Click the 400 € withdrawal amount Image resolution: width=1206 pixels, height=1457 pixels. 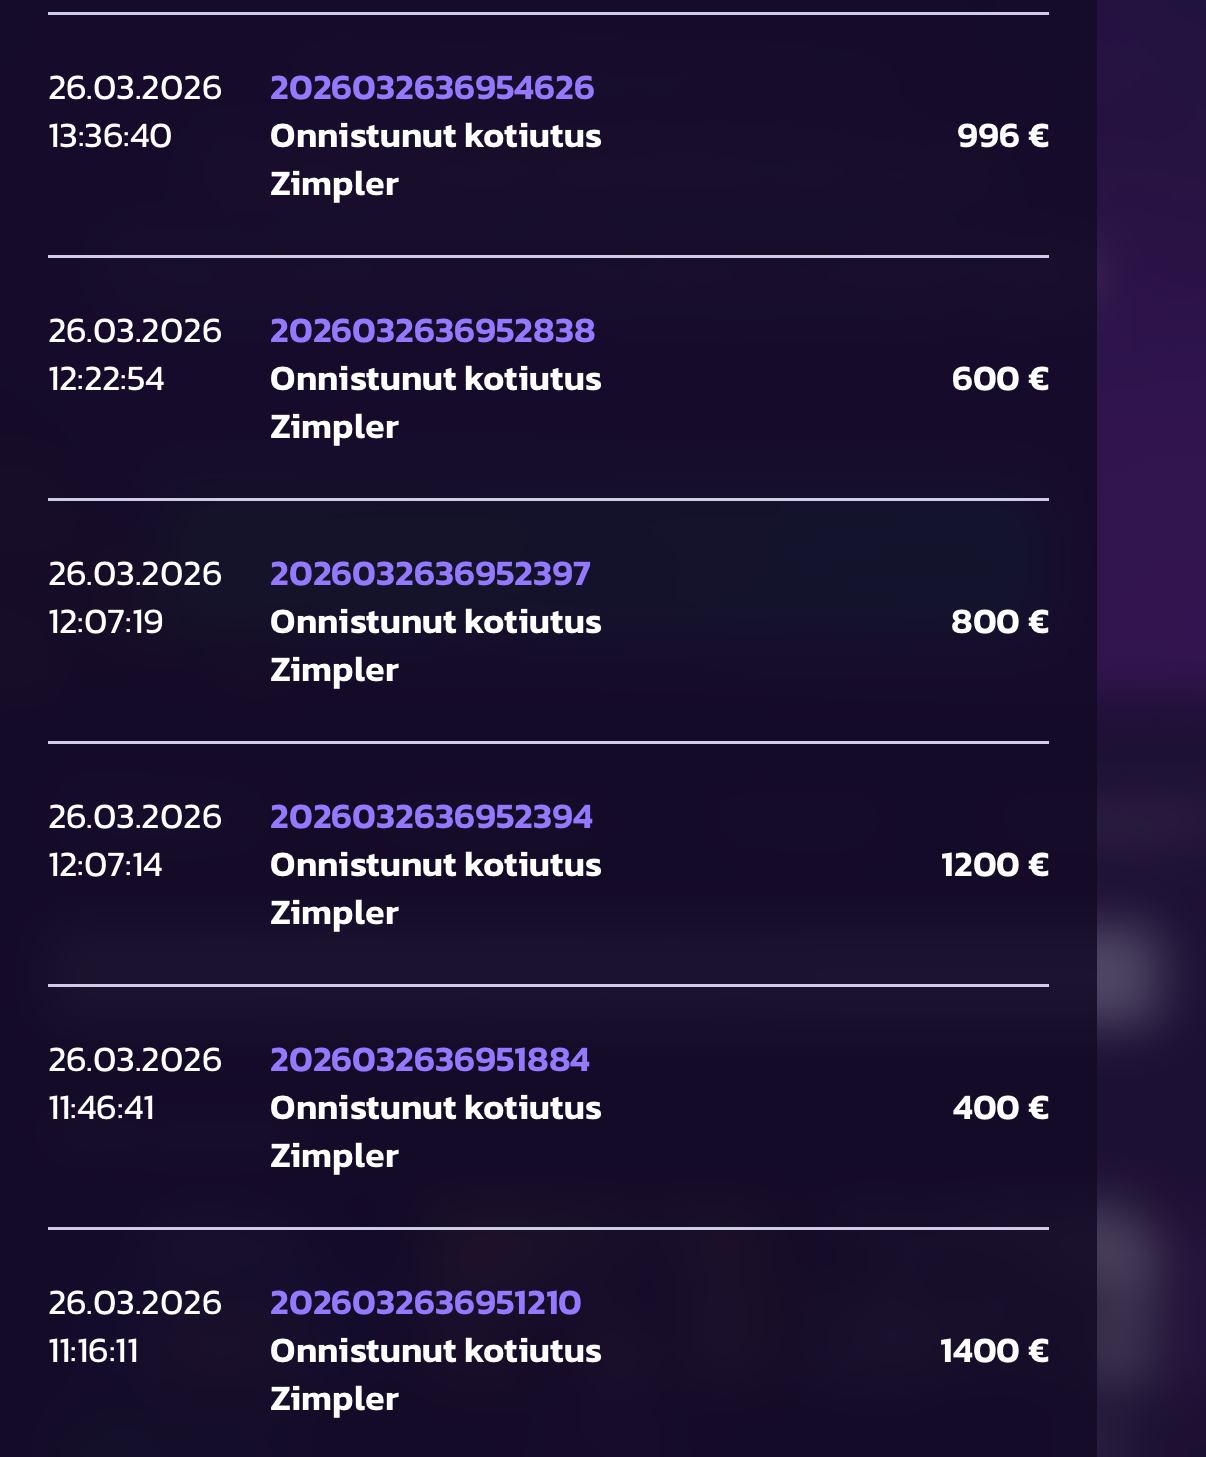click(x=1000, y=1108)
